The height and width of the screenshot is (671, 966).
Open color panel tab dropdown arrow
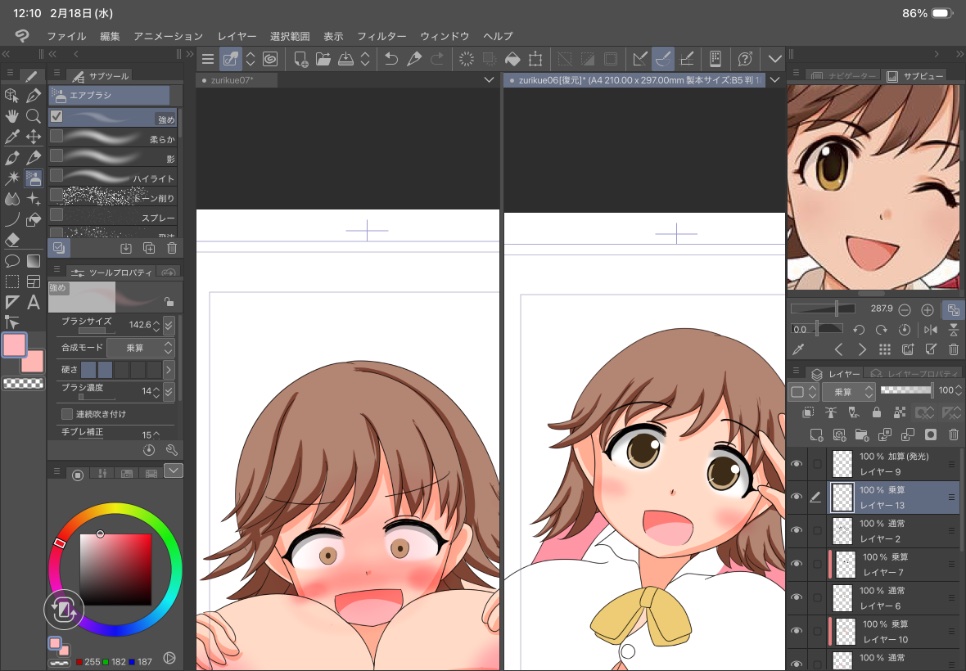point(174,471)
